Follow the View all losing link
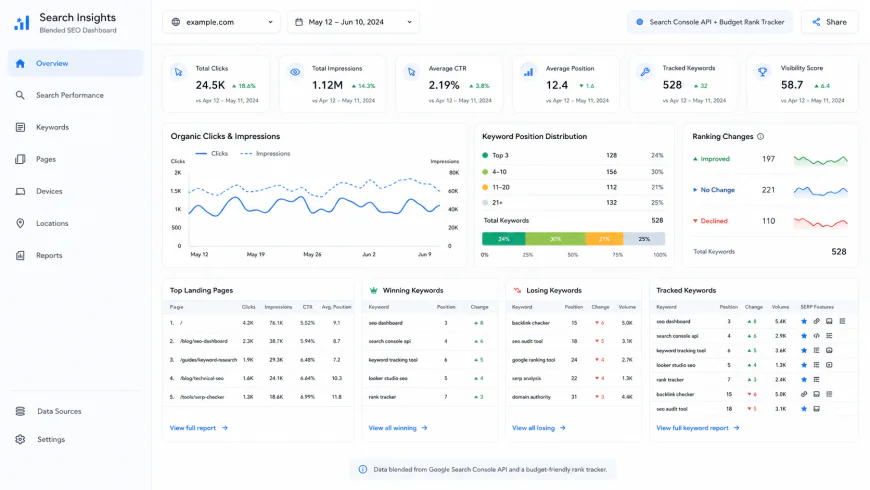The image size is (870, 490). tap(539, 428)
